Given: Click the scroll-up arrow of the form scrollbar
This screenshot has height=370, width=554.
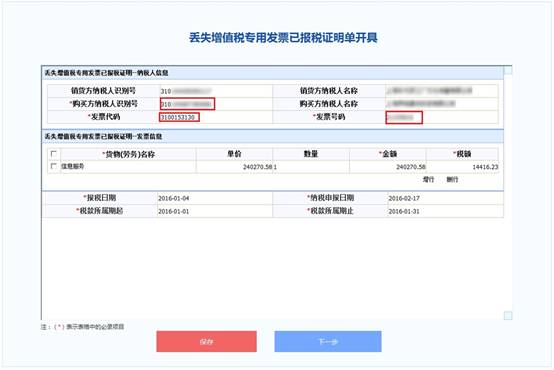Looking at the screenshot, I should tap(508, 70).
